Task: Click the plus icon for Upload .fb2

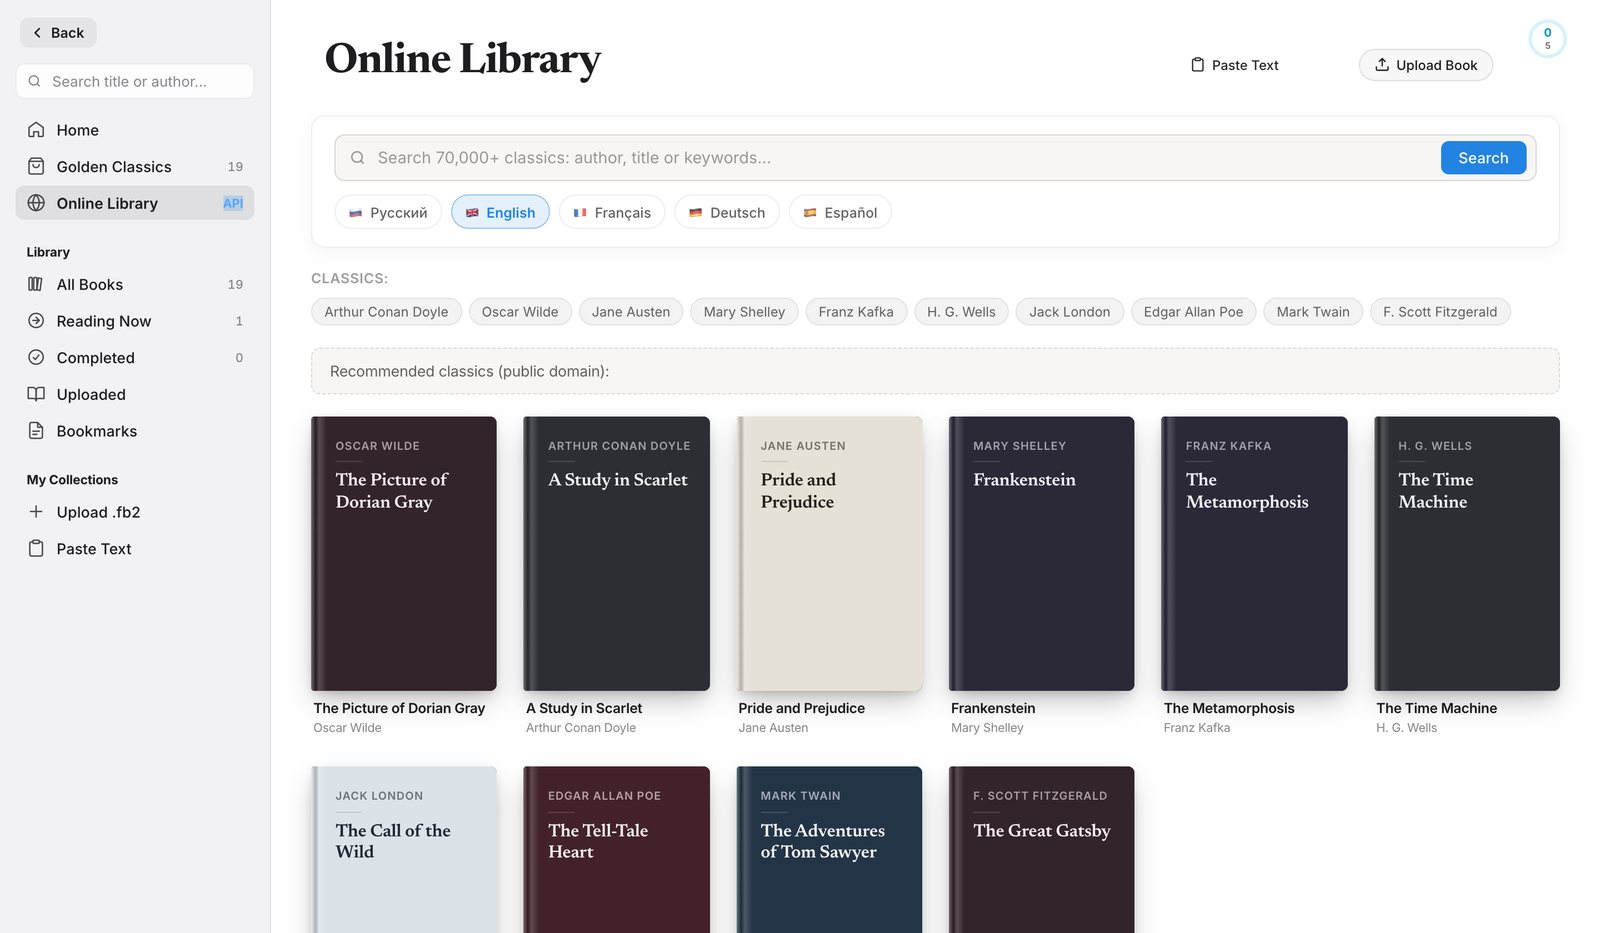Action: click(36, 512)
